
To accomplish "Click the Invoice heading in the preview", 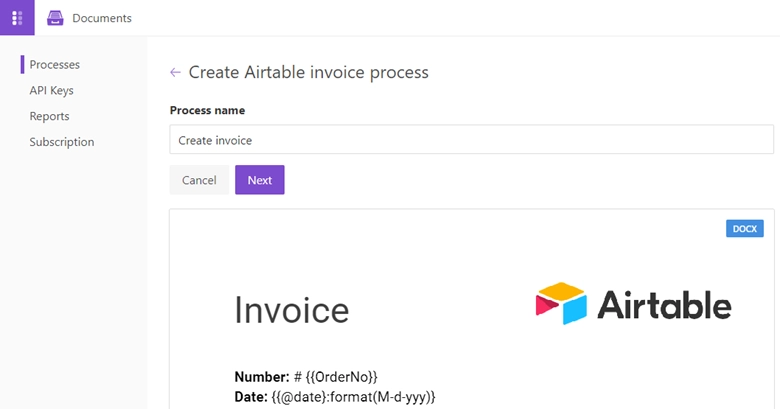I will [x=292, y=310].
